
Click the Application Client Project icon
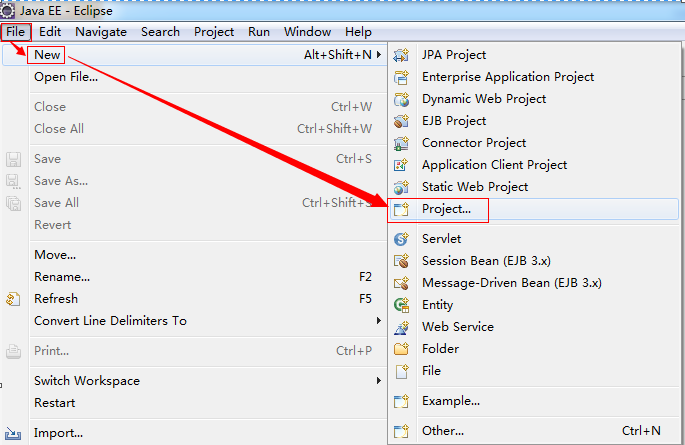coord(401,165)
